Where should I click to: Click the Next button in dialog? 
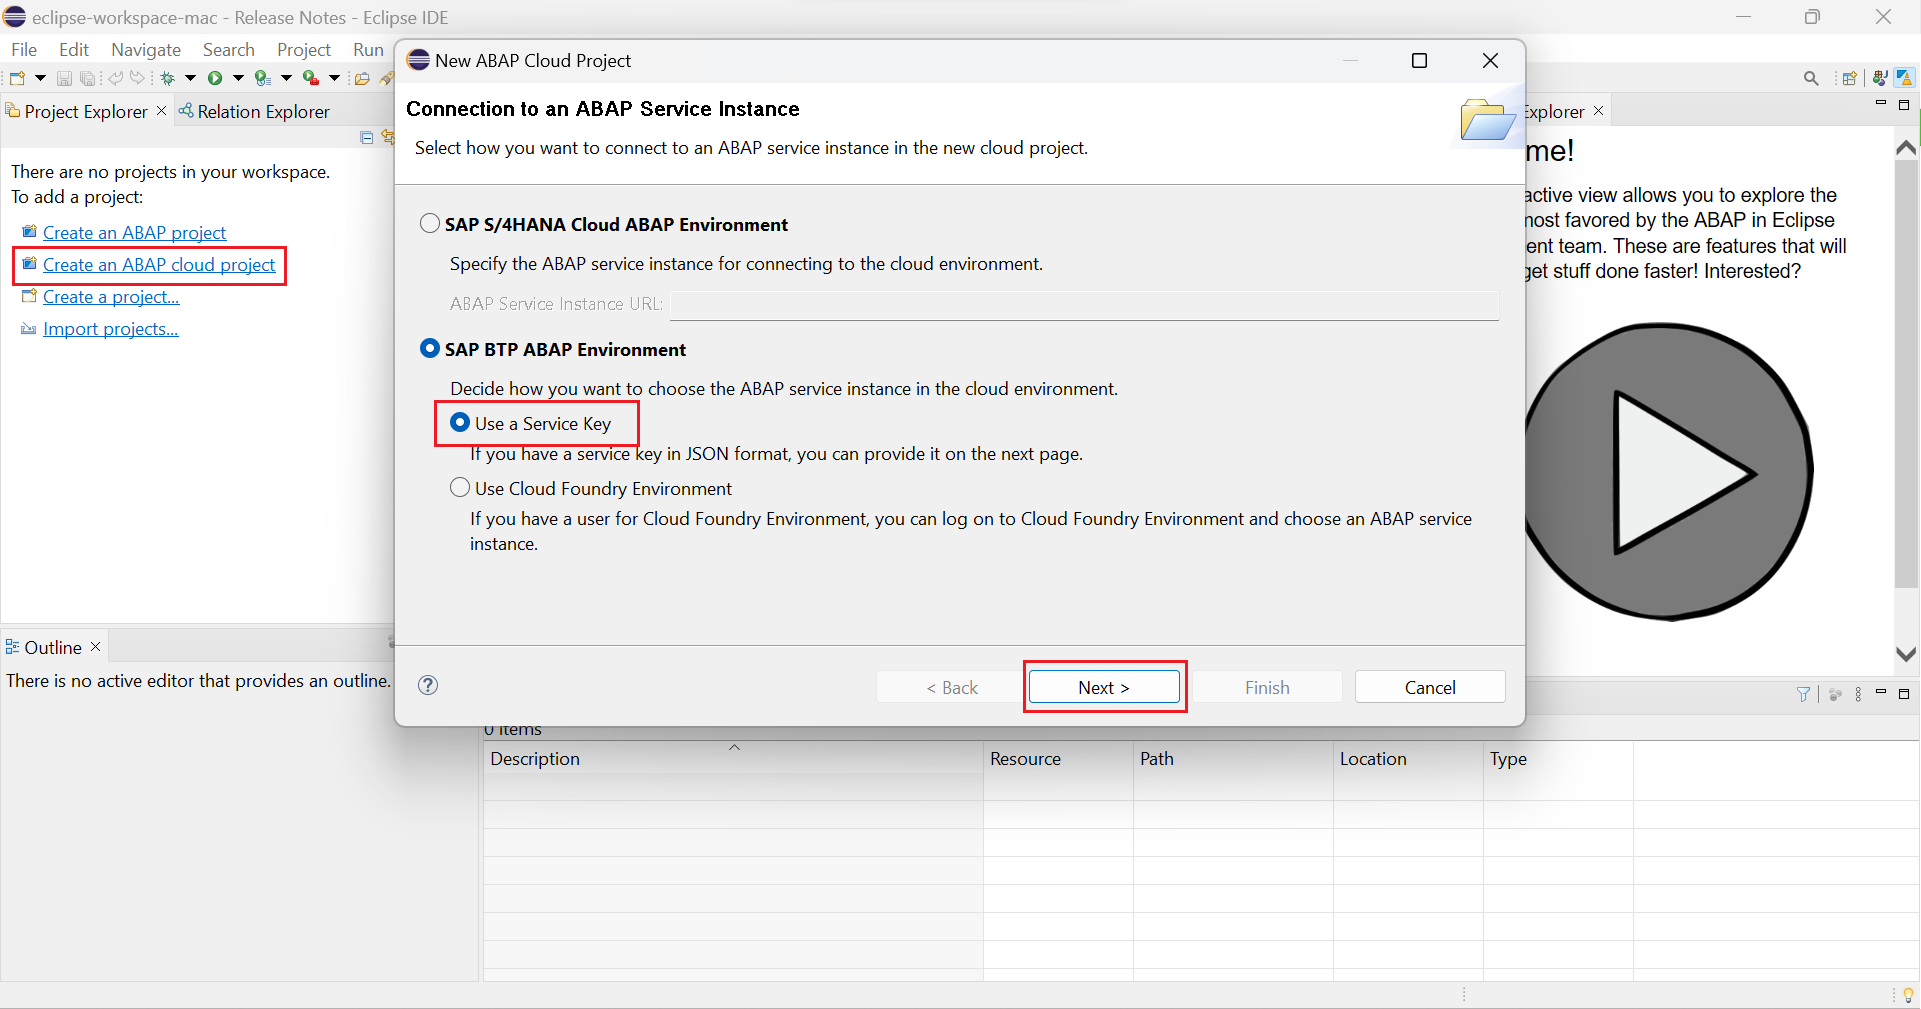click(1104, 687)
